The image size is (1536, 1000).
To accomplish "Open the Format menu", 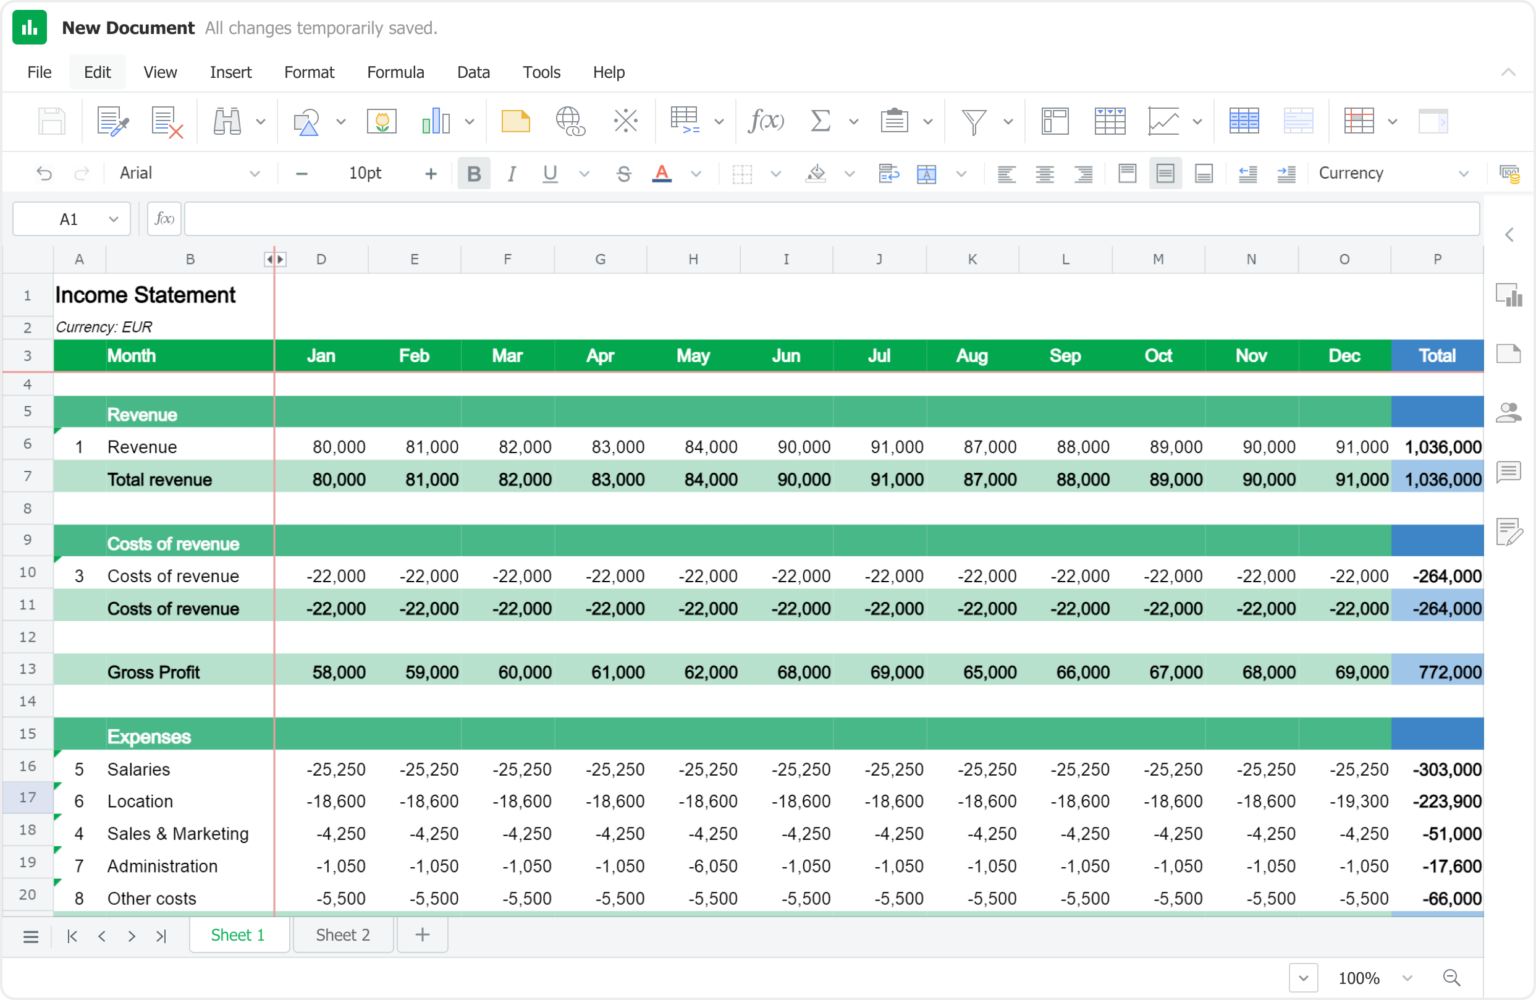I will tap(309, 72).
